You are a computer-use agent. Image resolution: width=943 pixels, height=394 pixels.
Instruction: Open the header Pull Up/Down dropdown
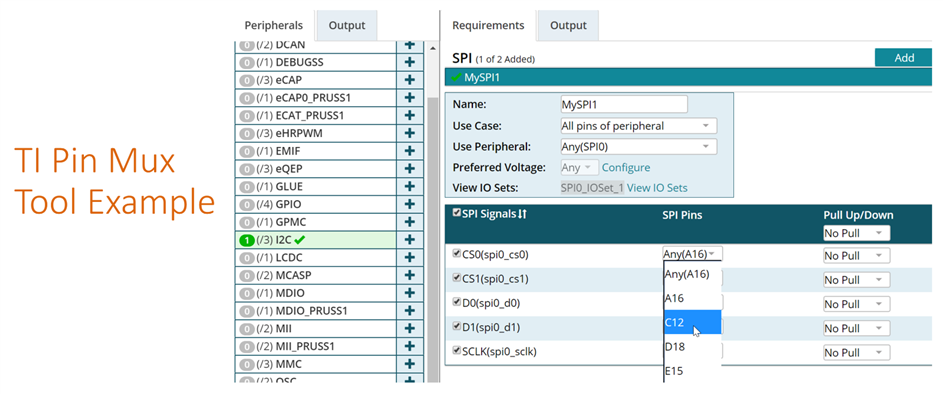856,233
